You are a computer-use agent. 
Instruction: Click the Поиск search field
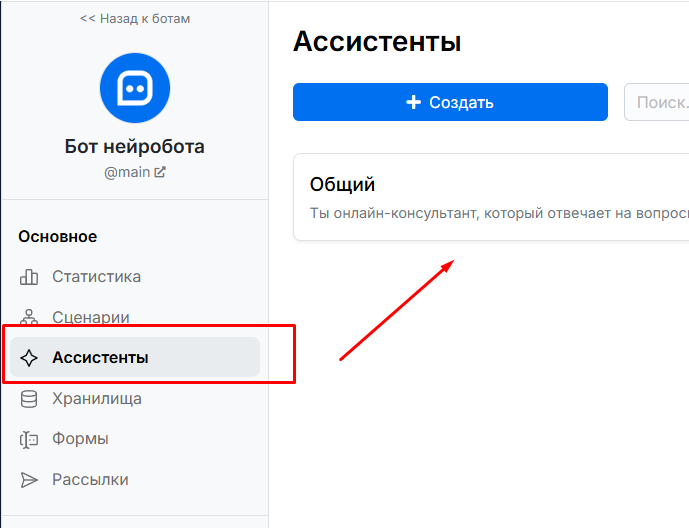[x=656, y=102]
